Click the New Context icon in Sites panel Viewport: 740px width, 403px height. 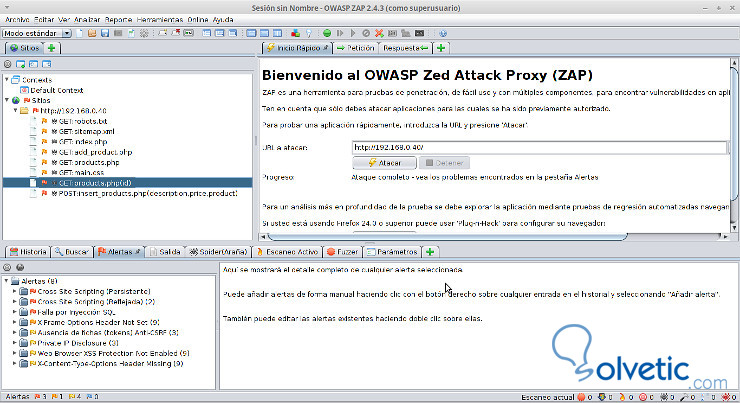coord(20,64)
